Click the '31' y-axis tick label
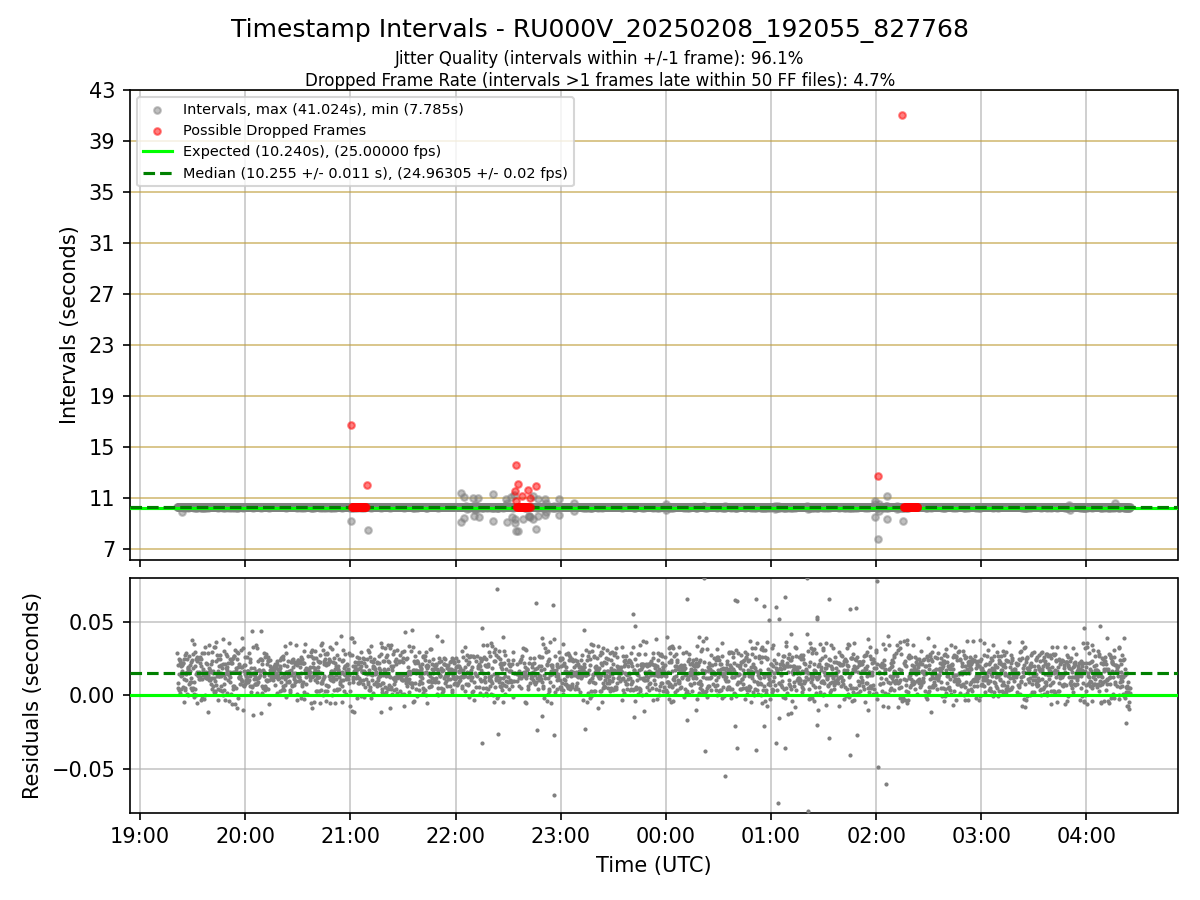 102,243
